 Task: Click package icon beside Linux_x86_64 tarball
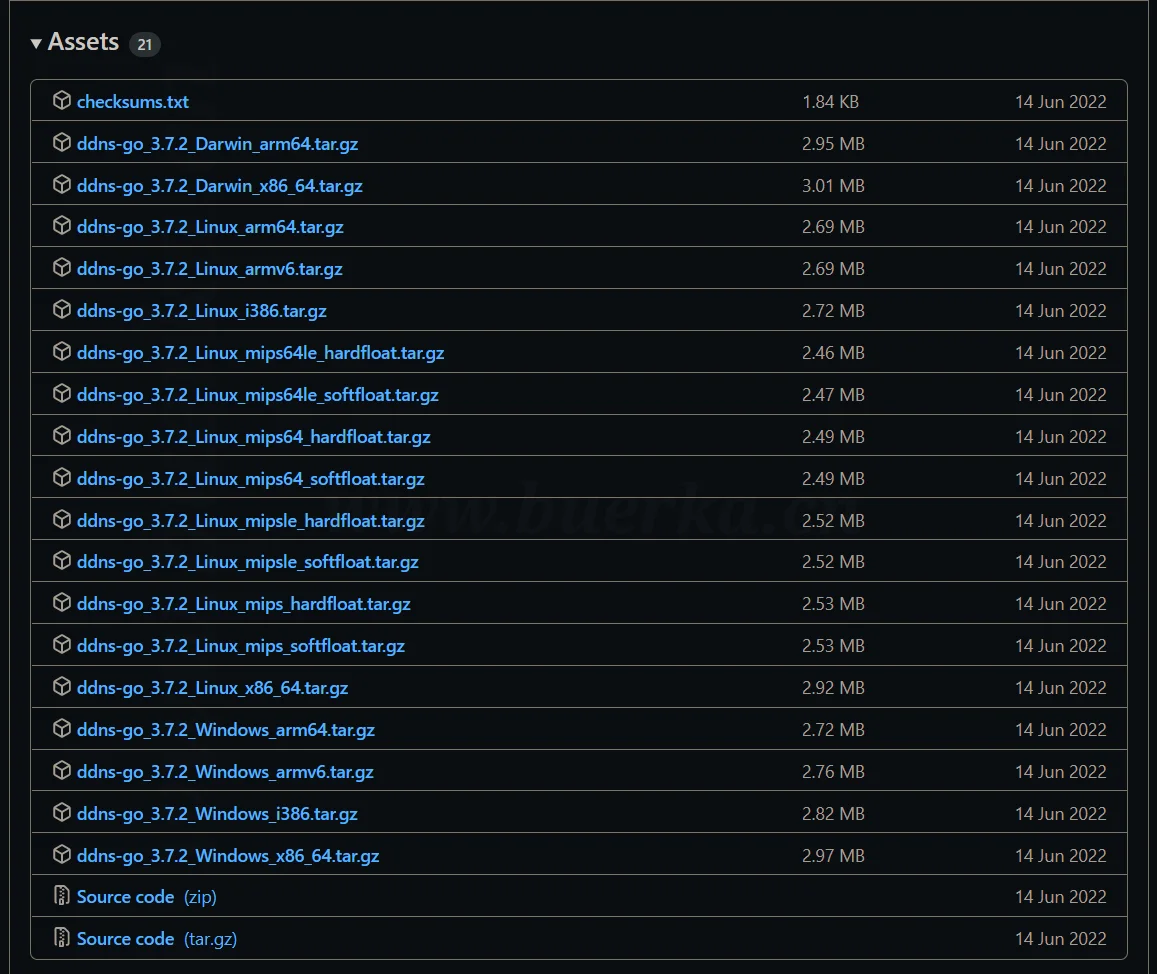coord(62,688)
